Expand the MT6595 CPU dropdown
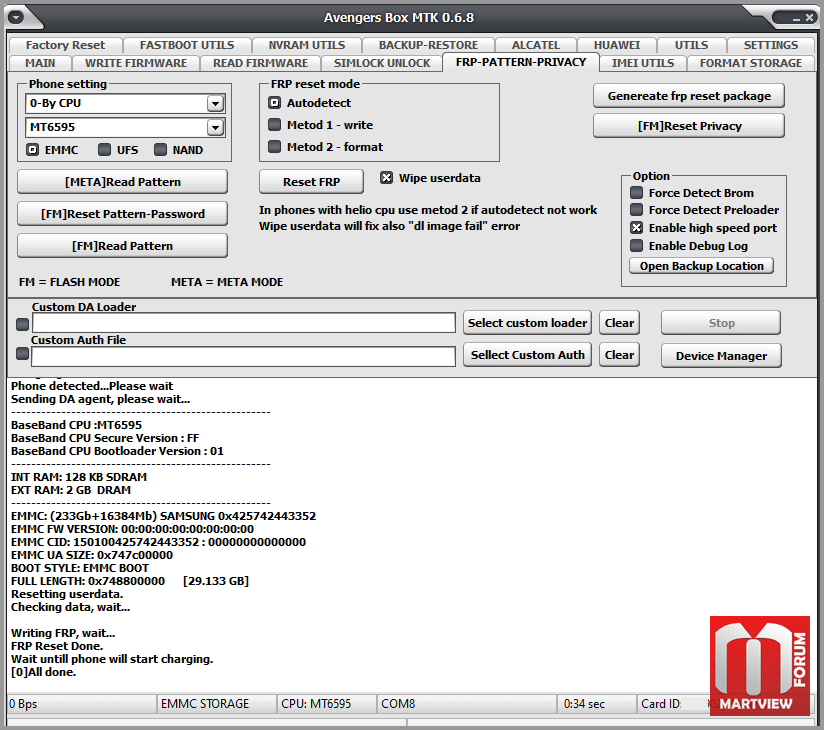The image size is (824, 730). coord(215,127)
